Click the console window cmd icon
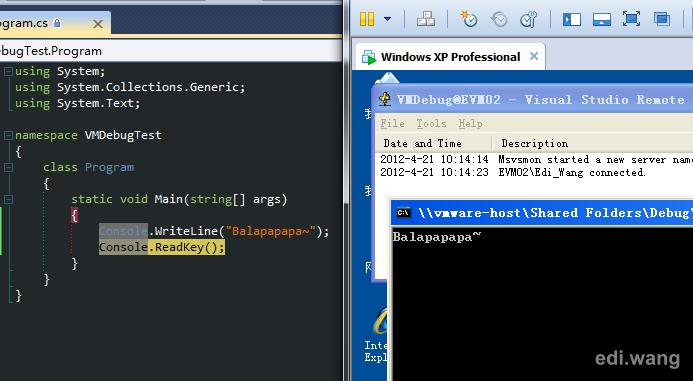 (403, 213)
